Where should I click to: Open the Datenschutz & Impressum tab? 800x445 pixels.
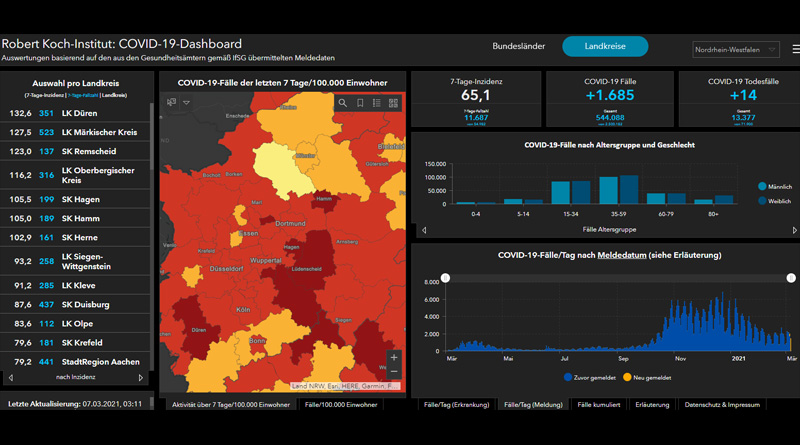tap(722, 405)
